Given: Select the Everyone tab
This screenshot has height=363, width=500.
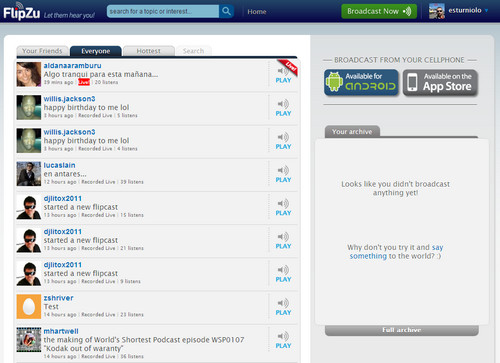Looking at the screenshot, I should click(x=96, y=51).
